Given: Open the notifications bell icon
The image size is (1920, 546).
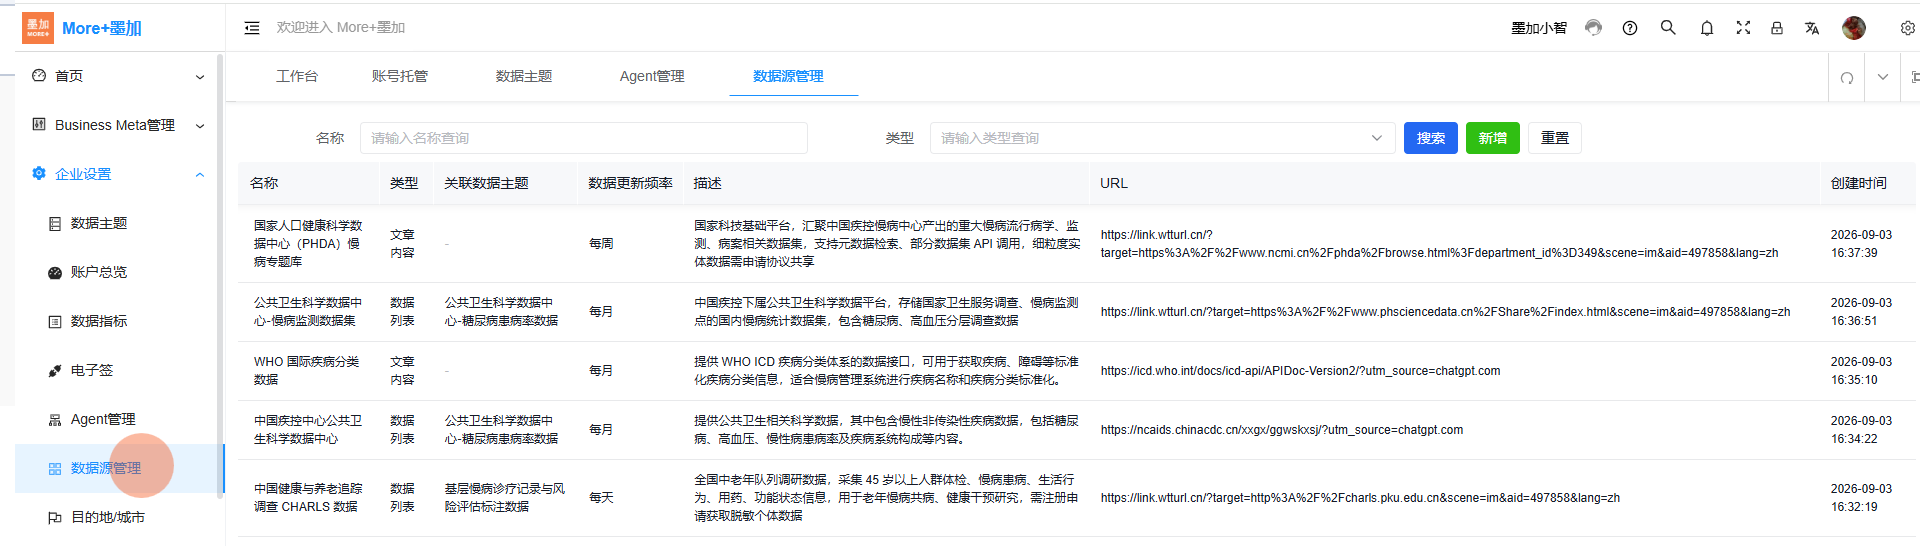Looking at the screenshot, I should tap(1707, 28).
